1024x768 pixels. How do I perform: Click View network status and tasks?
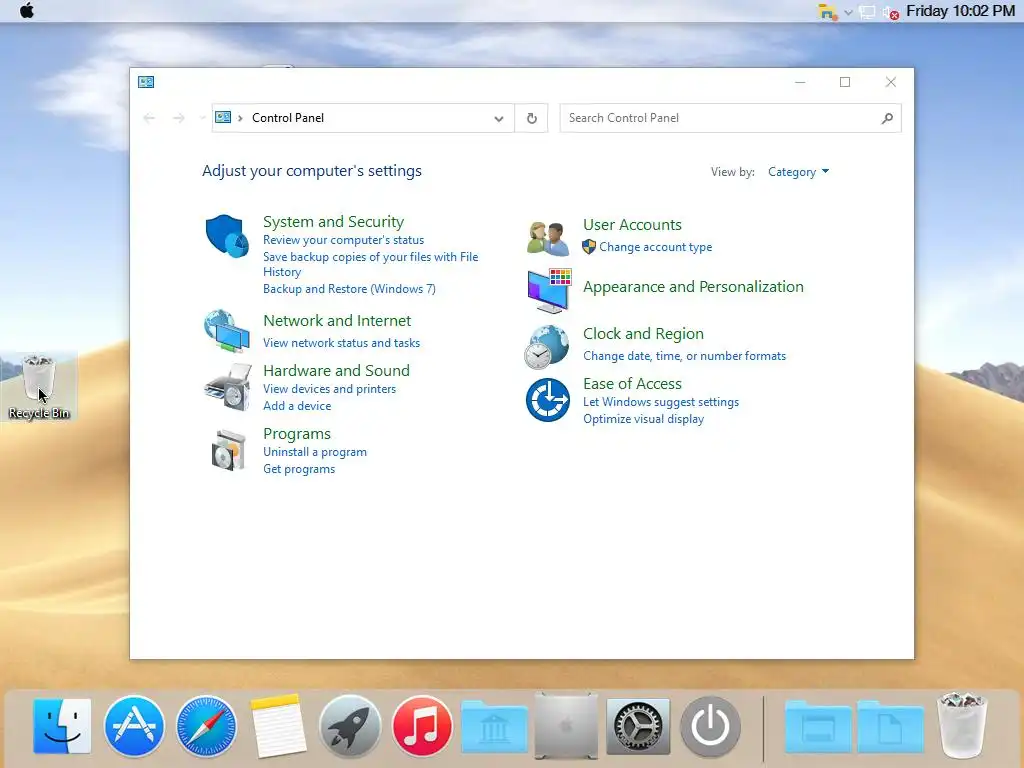342,344
